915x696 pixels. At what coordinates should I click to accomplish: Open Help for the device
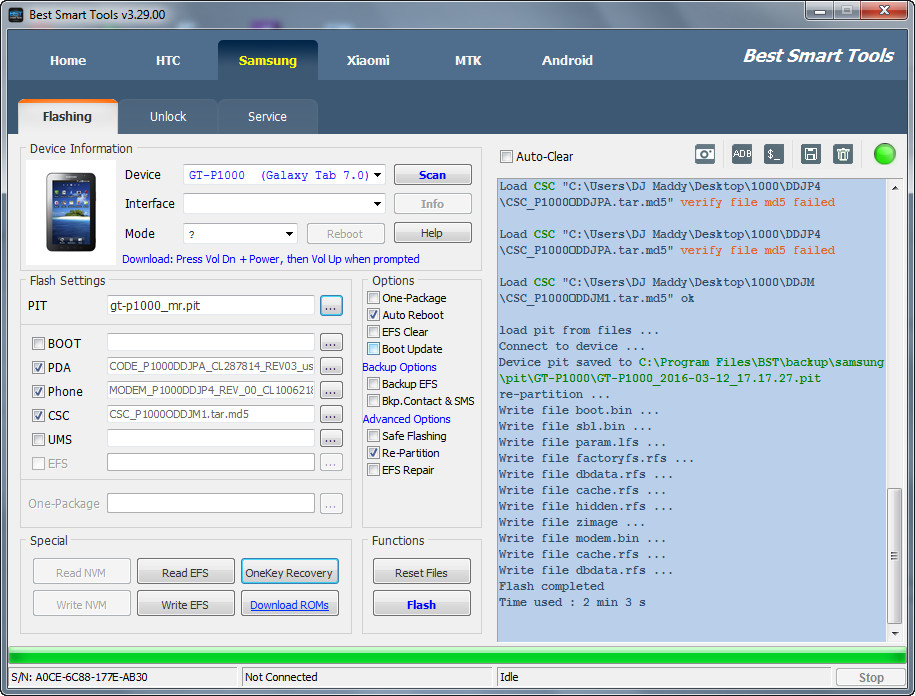coord(432,233)
